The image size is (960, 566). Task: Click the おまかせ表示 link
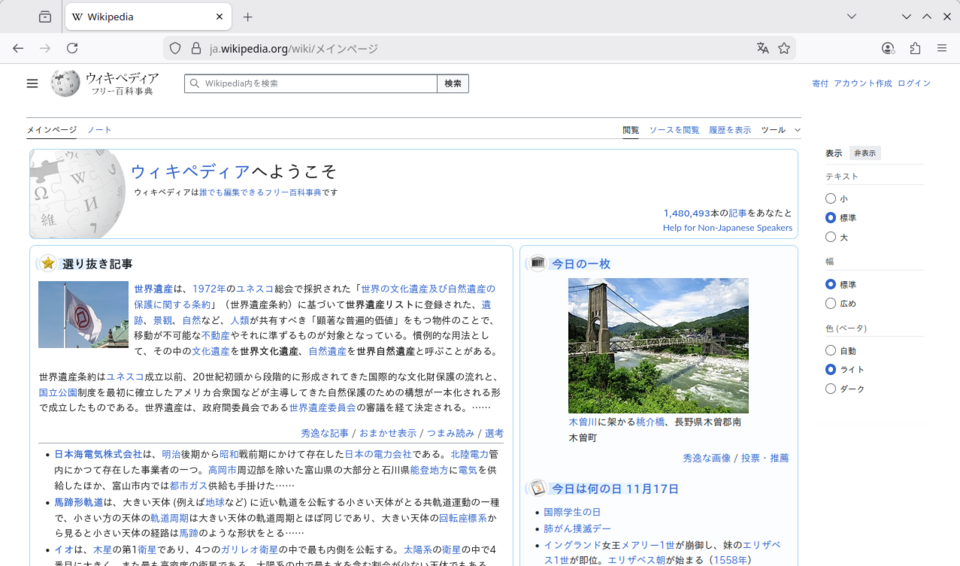388,433
